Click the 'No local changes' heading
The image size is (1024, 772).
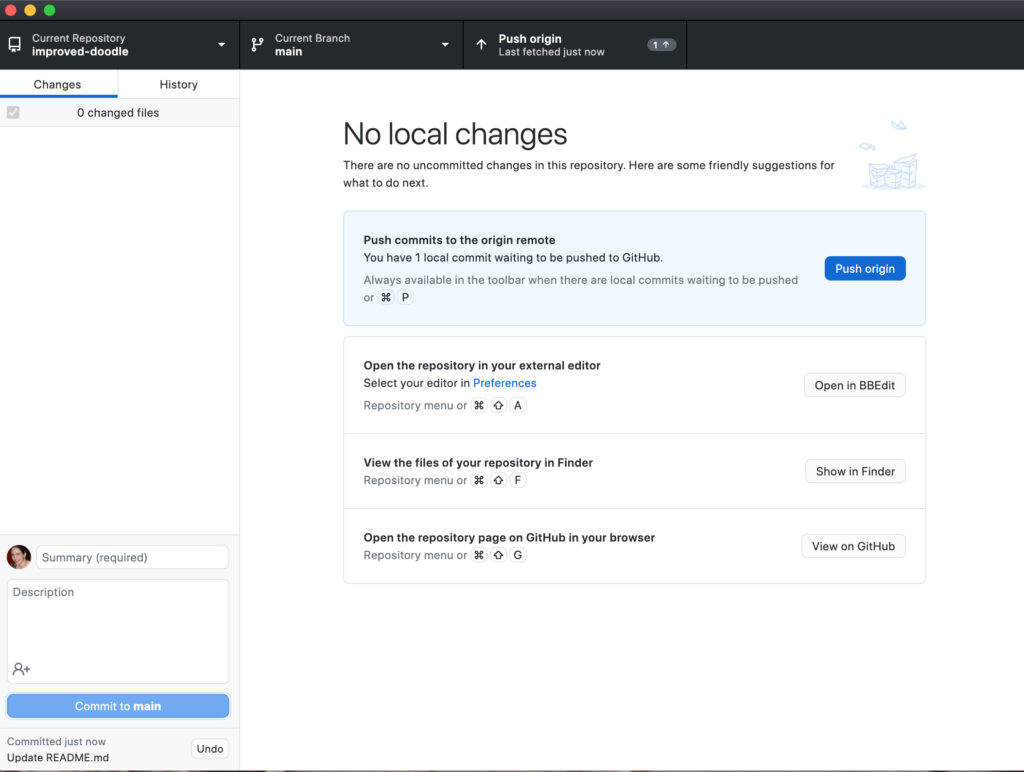tap(455, 135)
